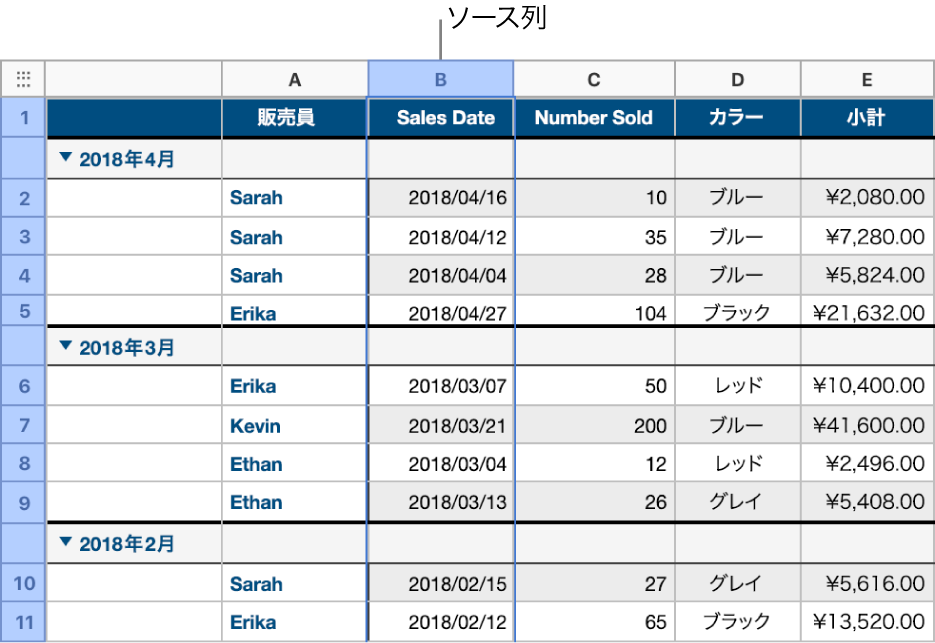935x643 pixels.
Task: Click the Number Sold value 104
Action: coord(594,313)
